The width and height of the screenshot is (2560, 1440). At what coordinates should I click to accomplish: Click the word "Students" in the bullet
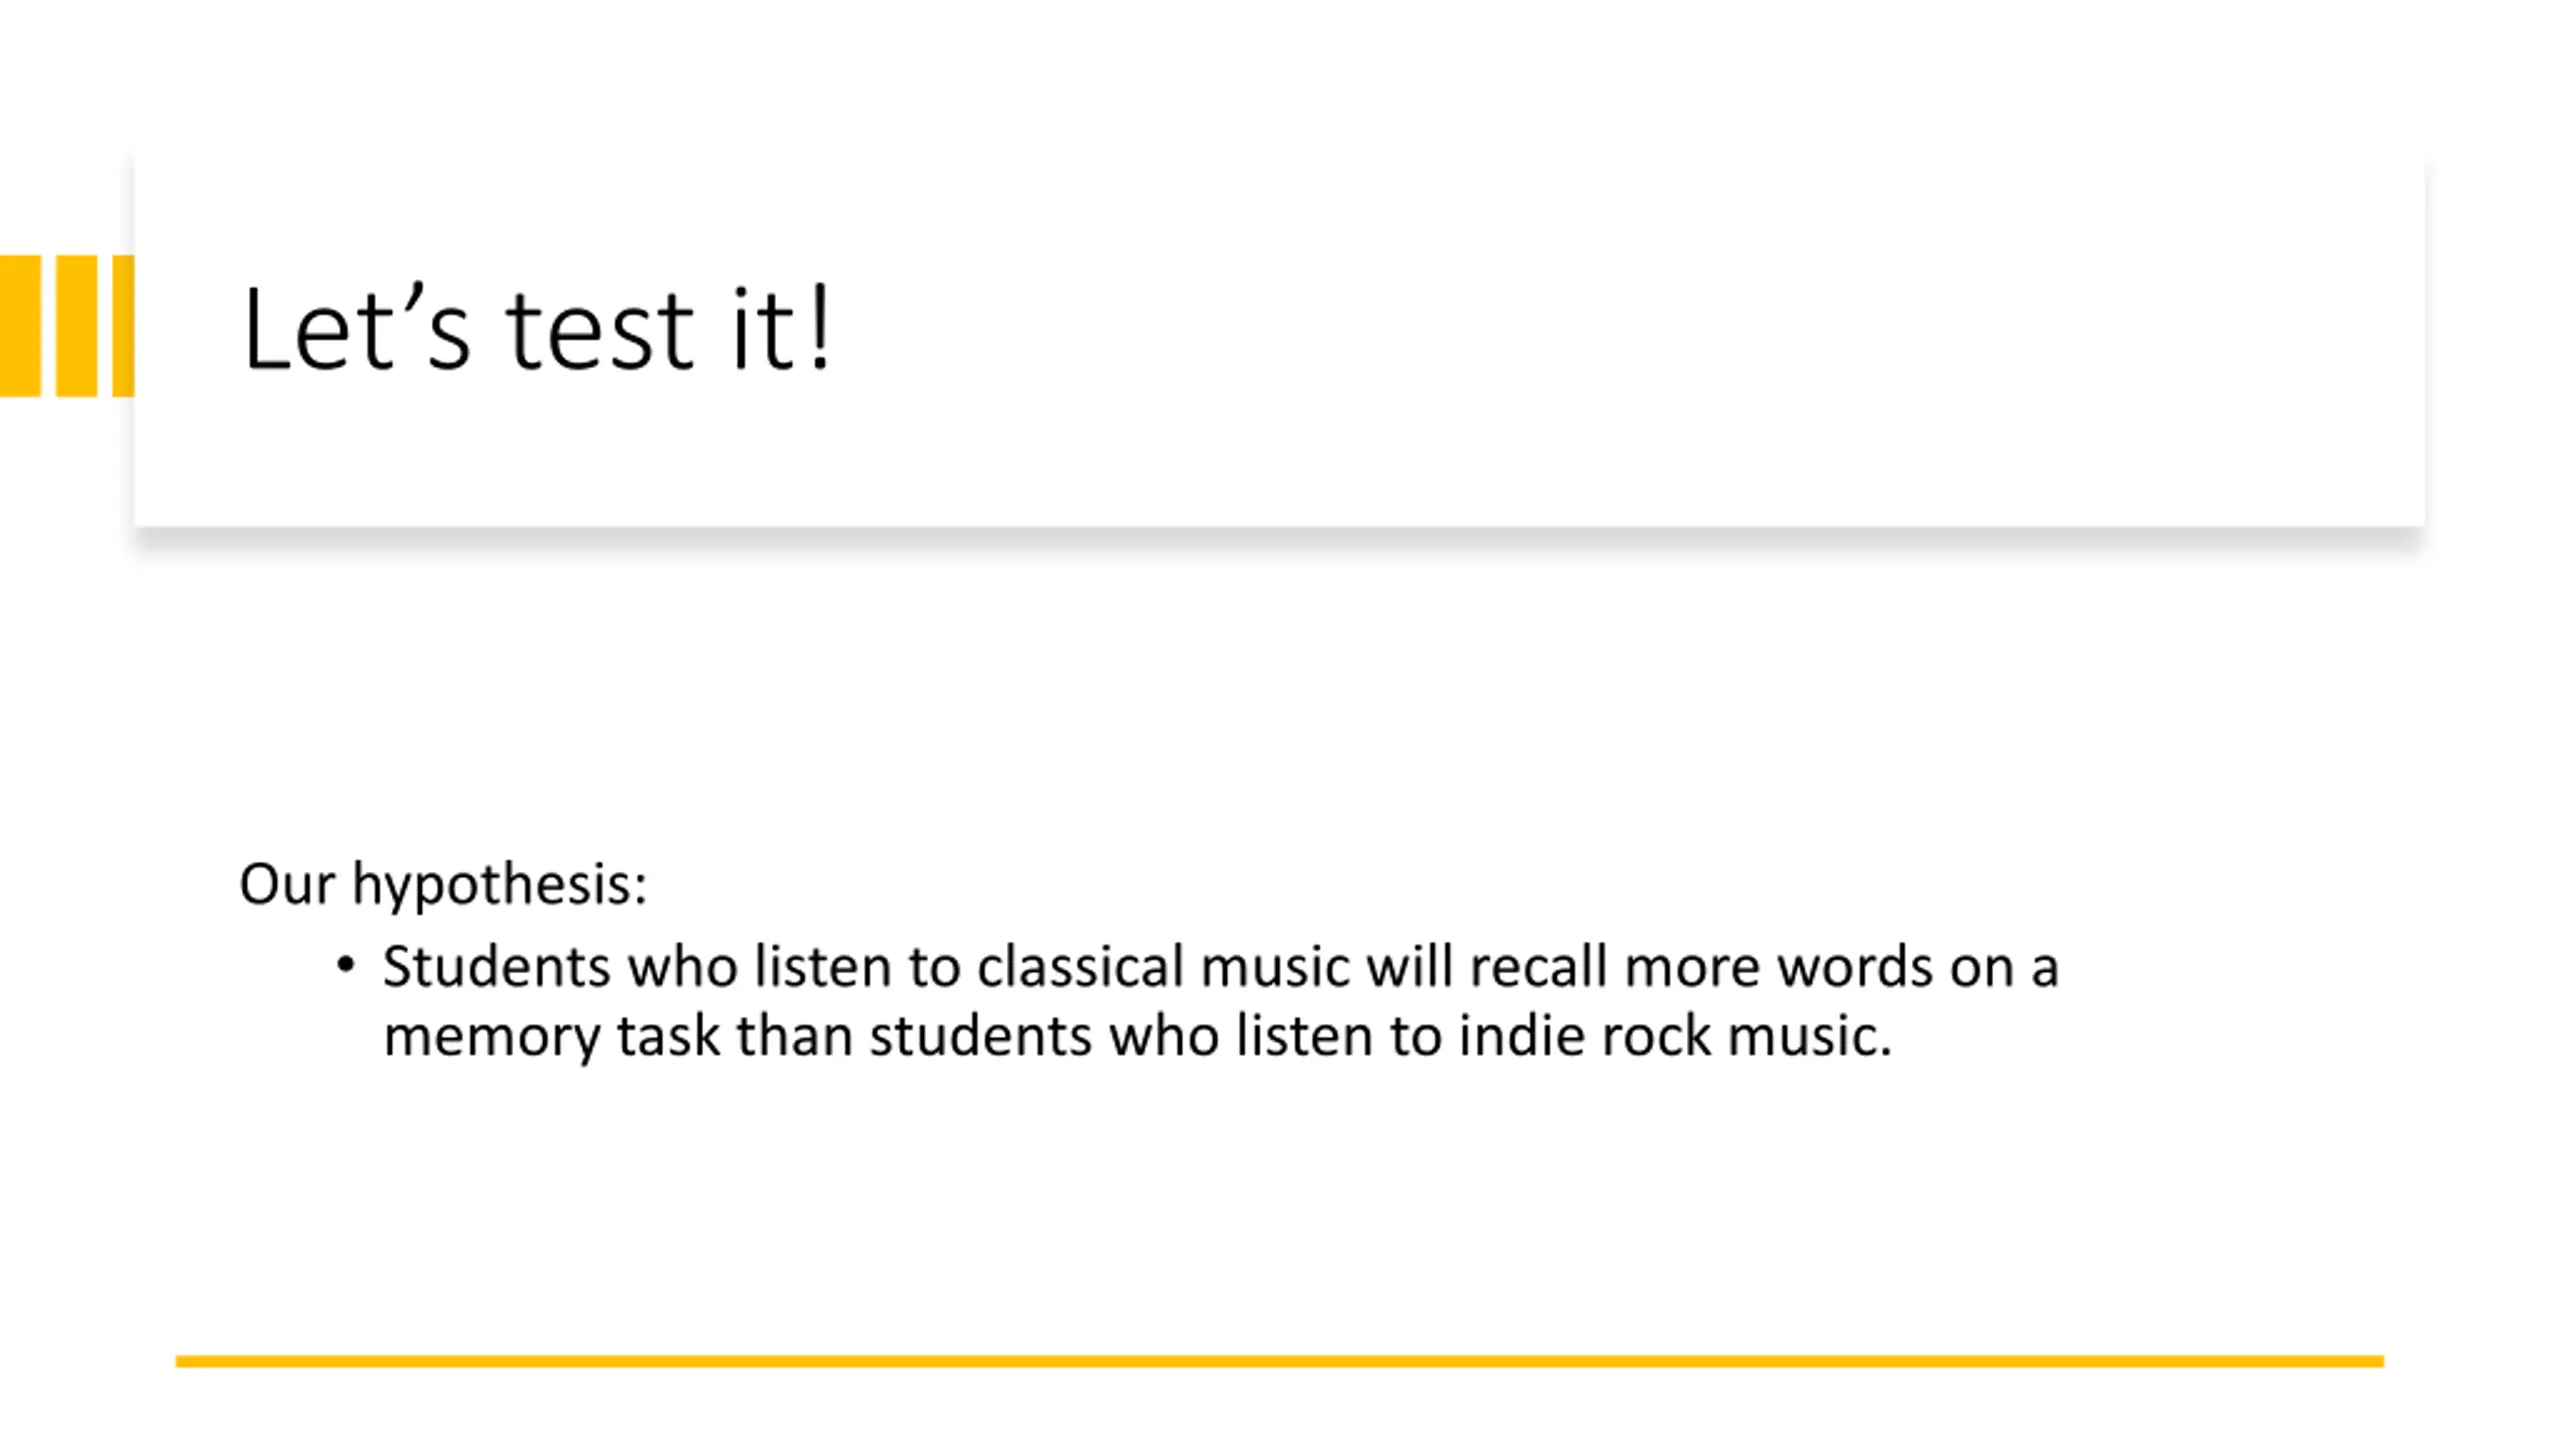(x=496, y=967)
